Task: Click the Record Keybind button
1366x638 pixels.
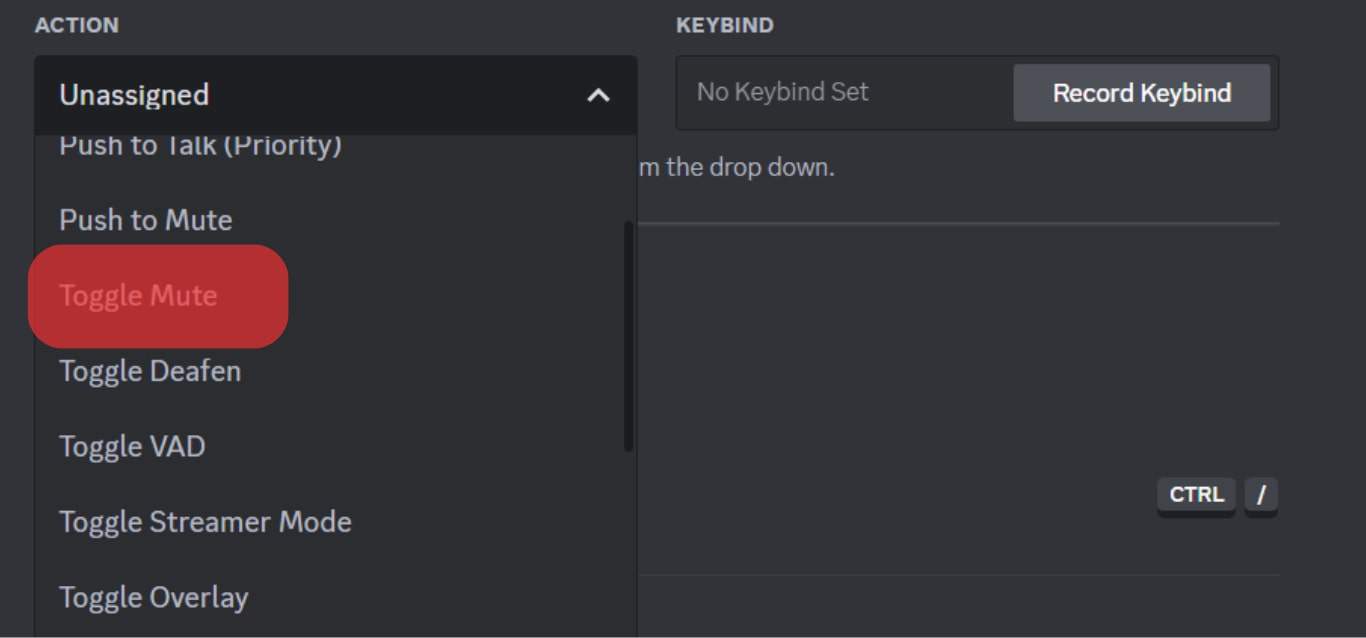Action: point(1141,92)
